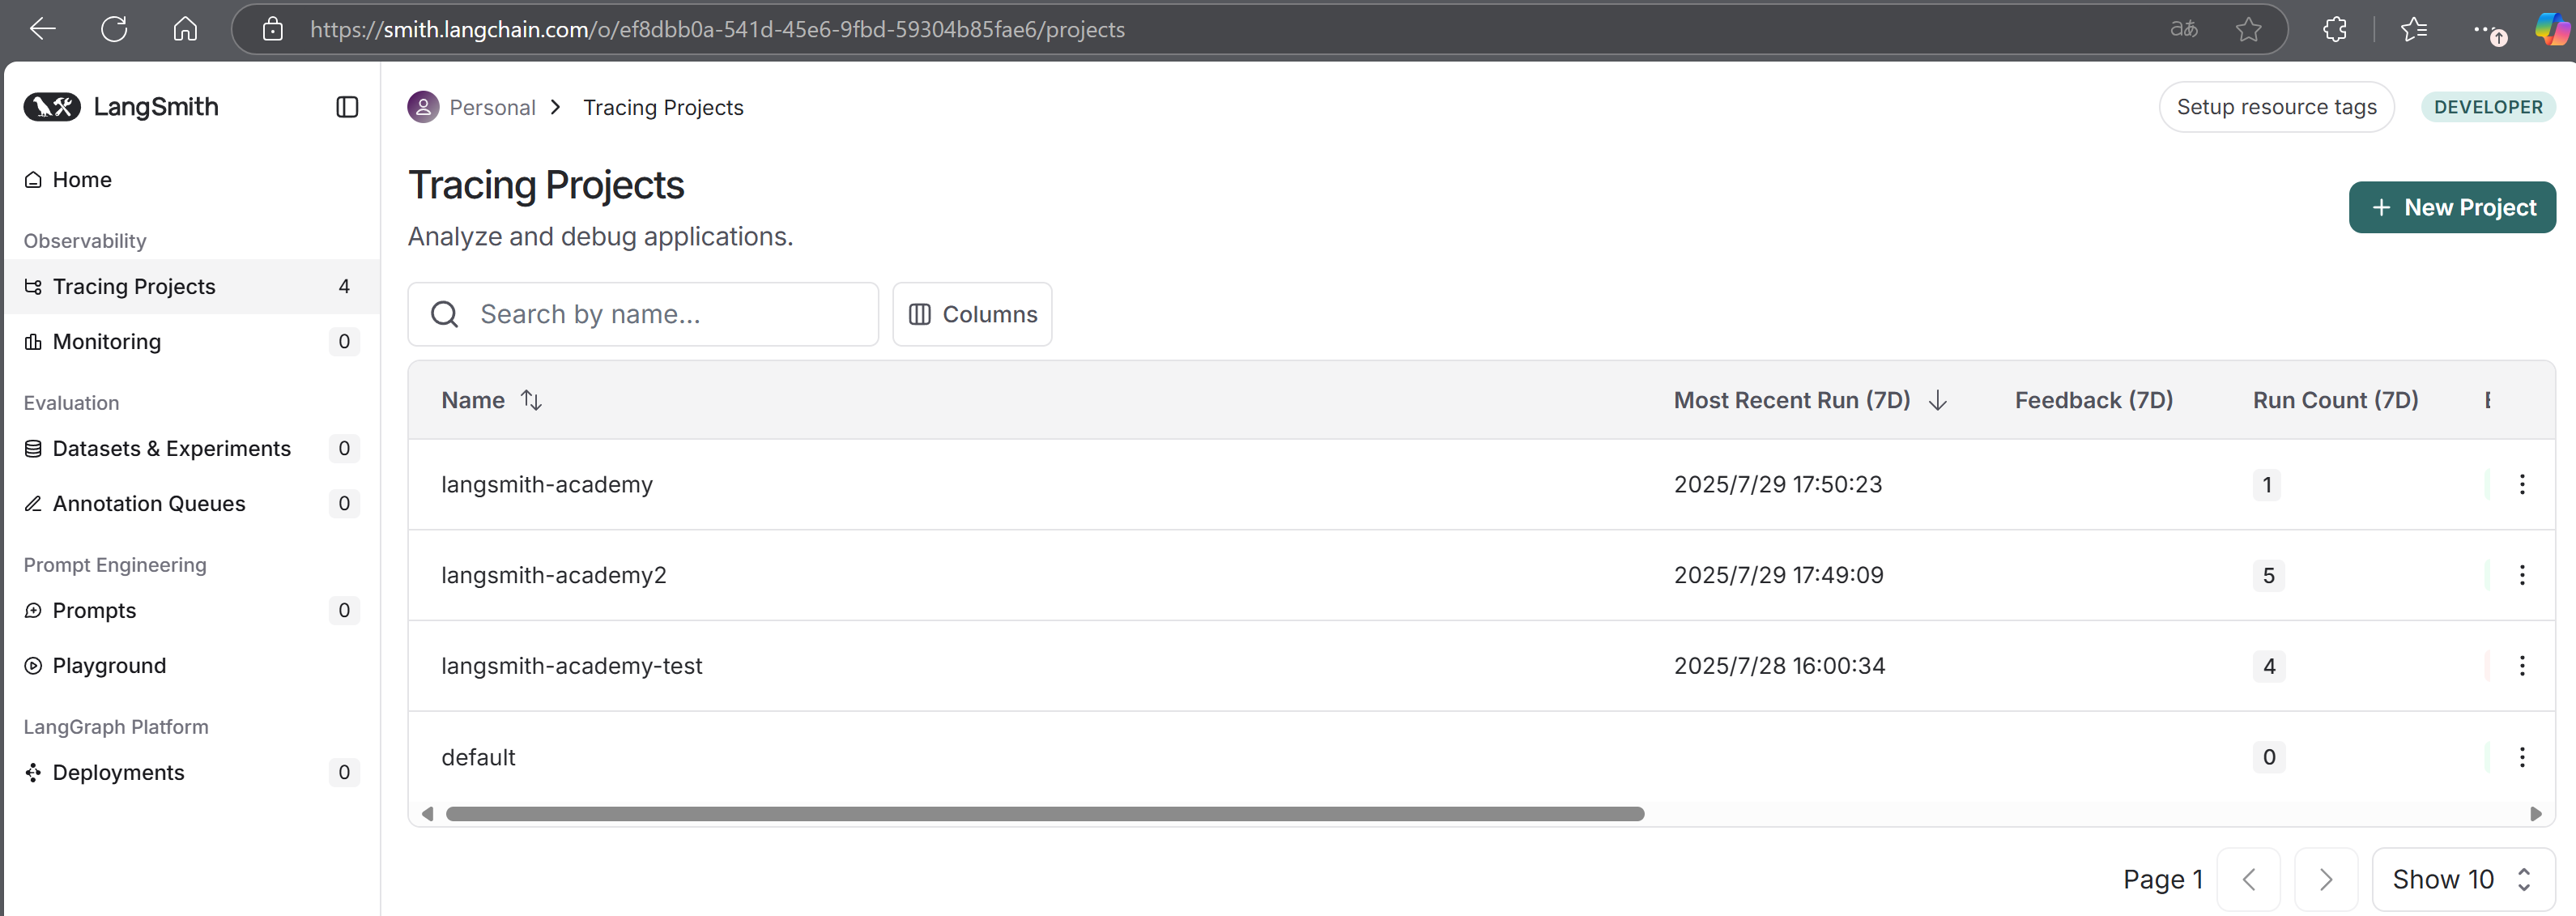The width and height of the screenshot is (2576, 916).
Task: Open langsmith-academy-test project
Action: pos(571,666)
